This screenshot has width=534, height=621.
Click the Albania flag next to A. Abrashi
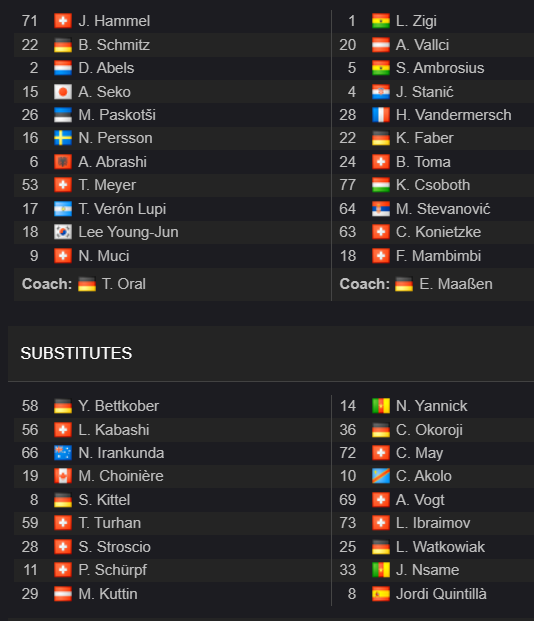tap(63, 162)
